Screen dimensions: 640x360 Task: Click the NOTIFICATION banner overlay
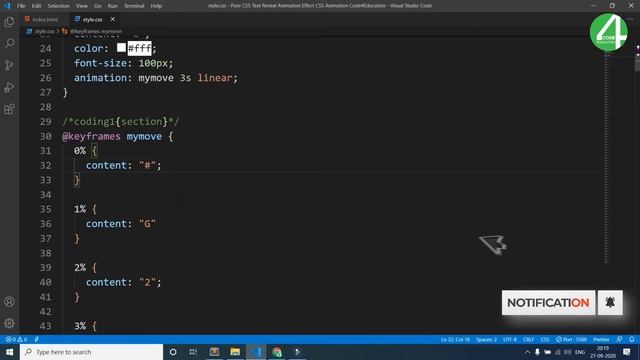548,303
